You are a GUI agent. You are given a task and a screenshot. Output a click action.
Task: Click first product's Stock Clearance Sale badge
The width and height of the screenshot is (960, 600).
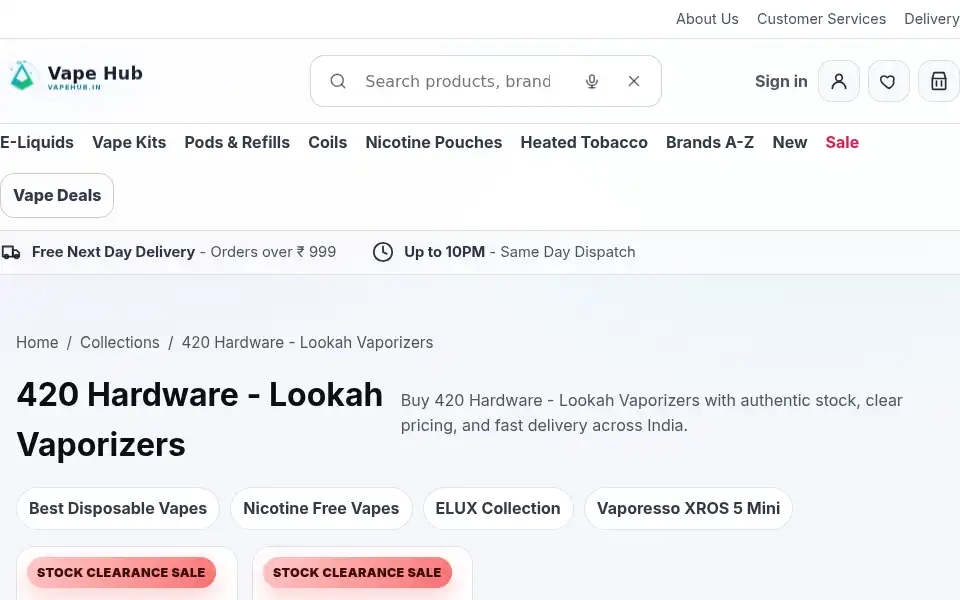121,572
